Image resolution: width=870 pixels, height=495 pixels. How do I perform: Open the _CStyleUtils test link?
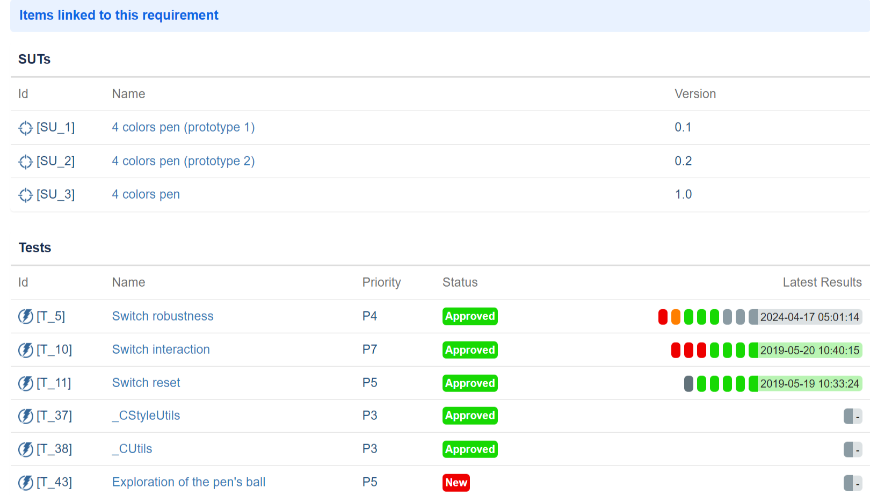(146, 415)
